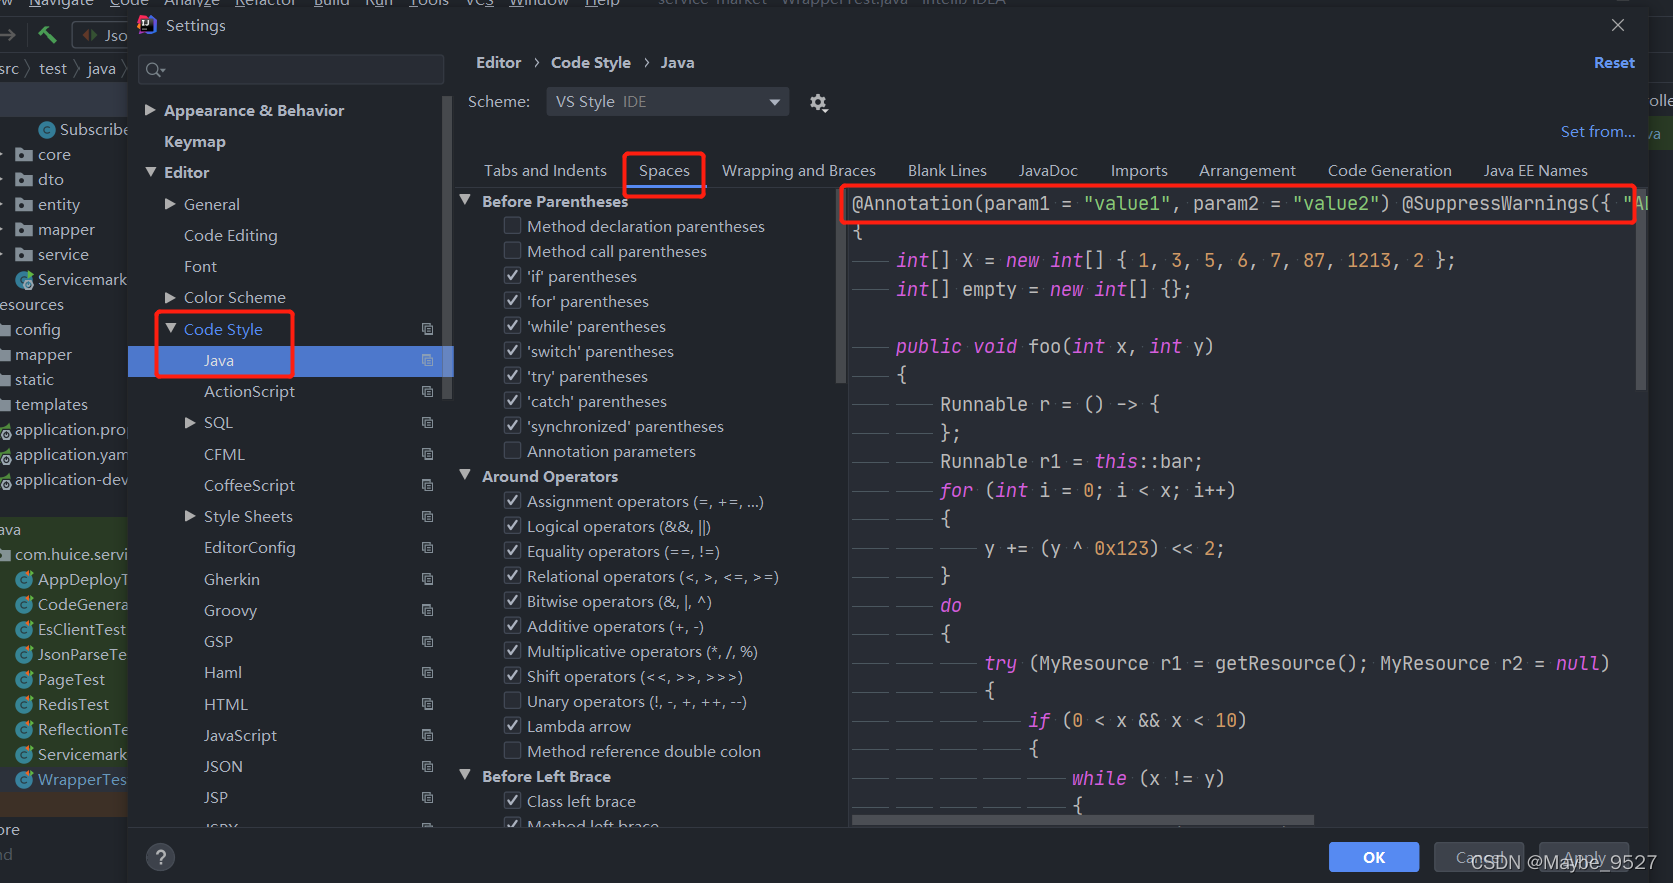Viewport: 1673px width, 883px height.
Task: Switch to Imports tab
Action: click(1139, 171)
